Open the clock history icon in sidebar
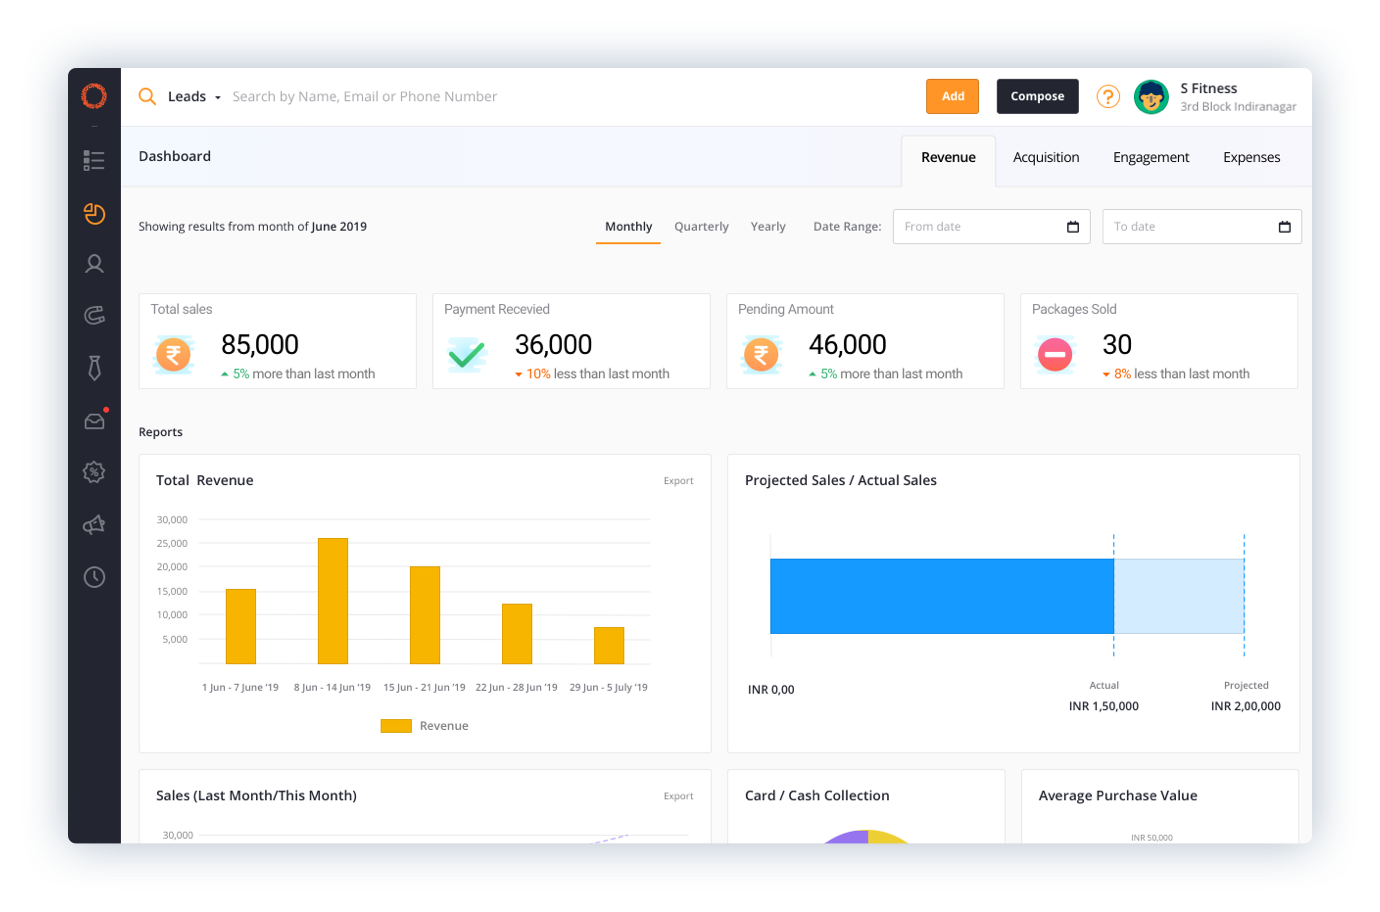This screenshot has height=912, width=1380. pyautogui.click(x=94, y=577)
